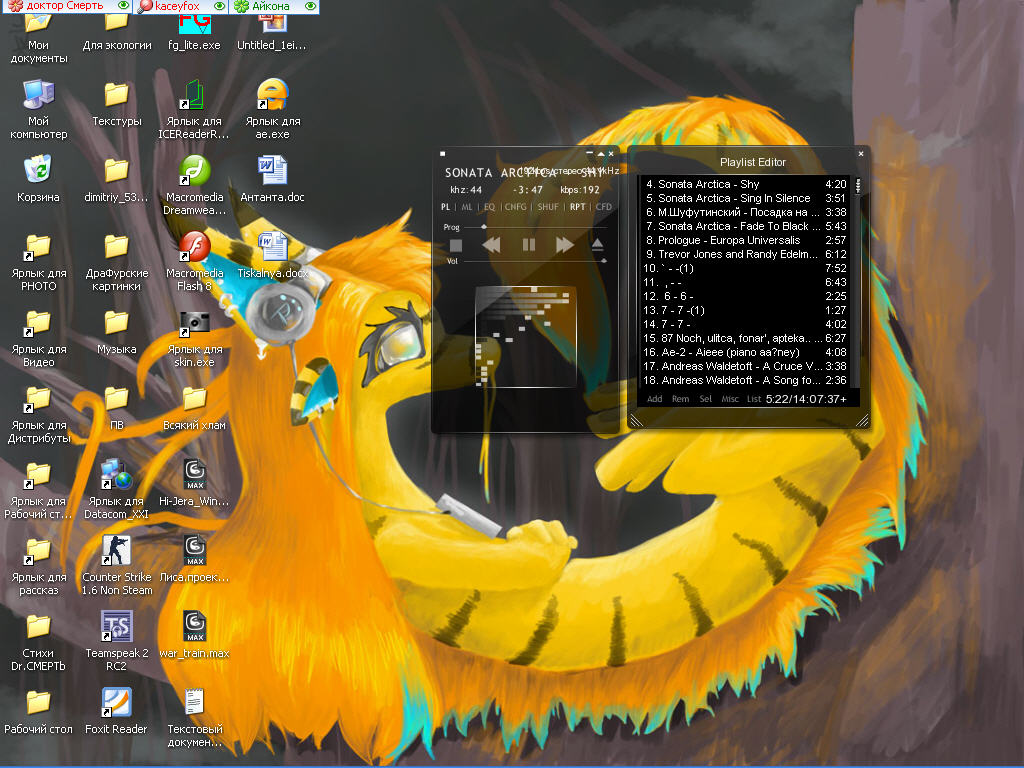Screen dimensions: 1024x768
Task: Select the skin.exe shortcut icon
Action: point(195,324)
